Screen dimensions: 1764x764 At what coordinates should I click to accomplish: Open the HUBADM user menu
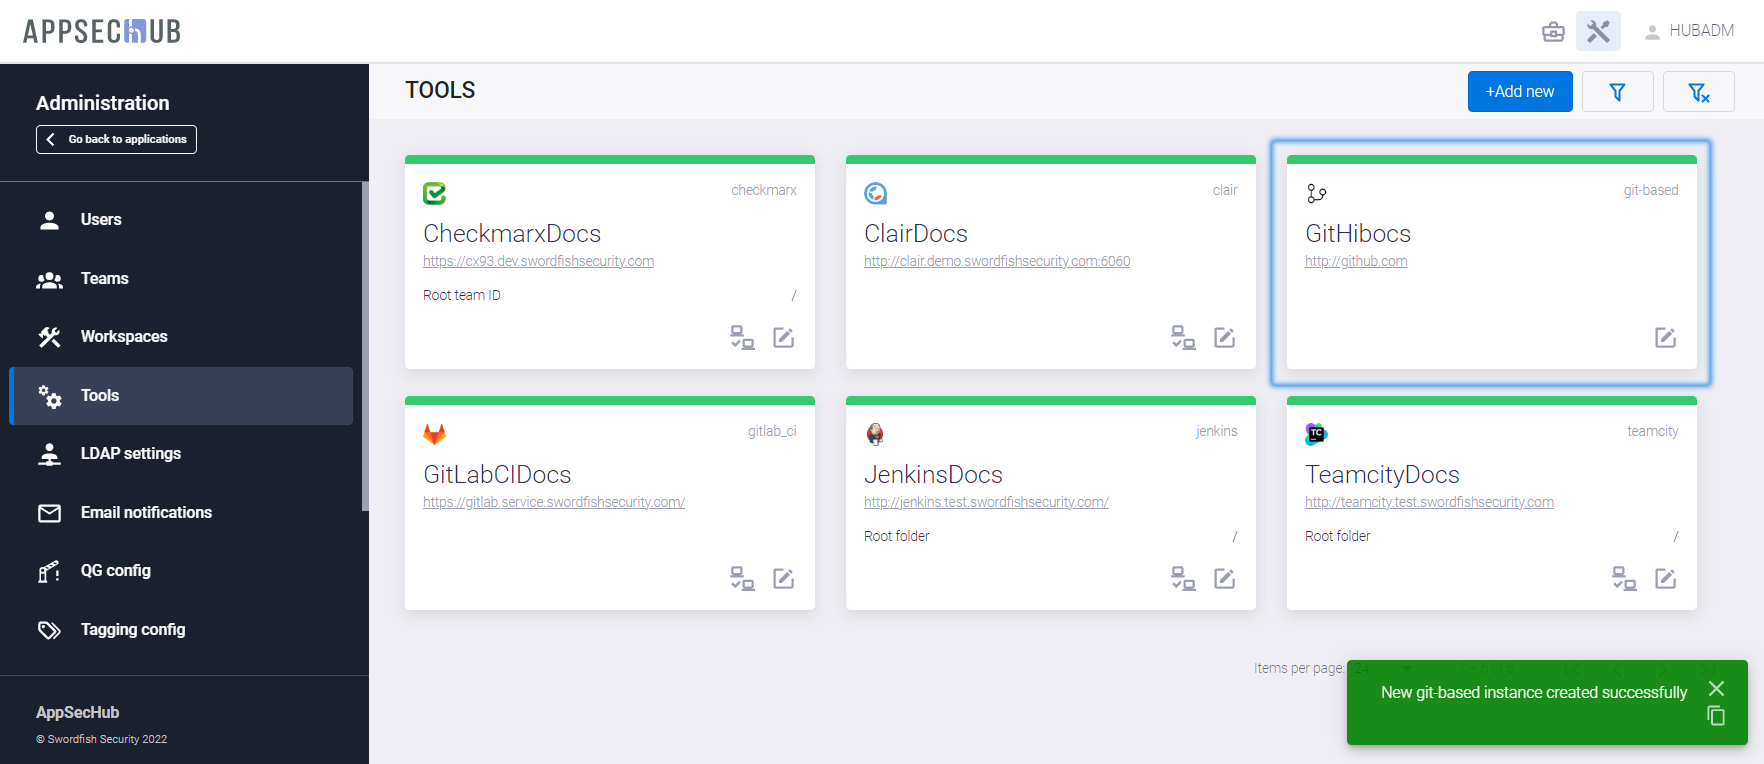click(1689, 31)
